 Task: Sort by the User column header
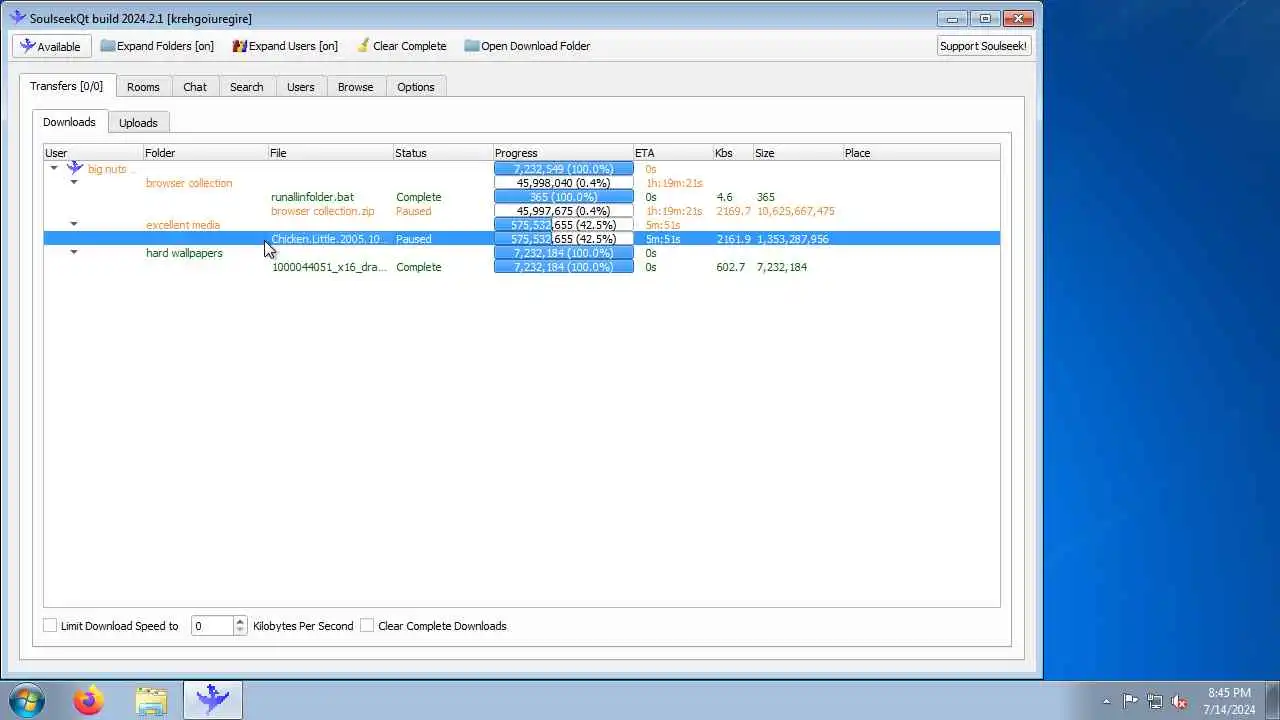point(94,153)
